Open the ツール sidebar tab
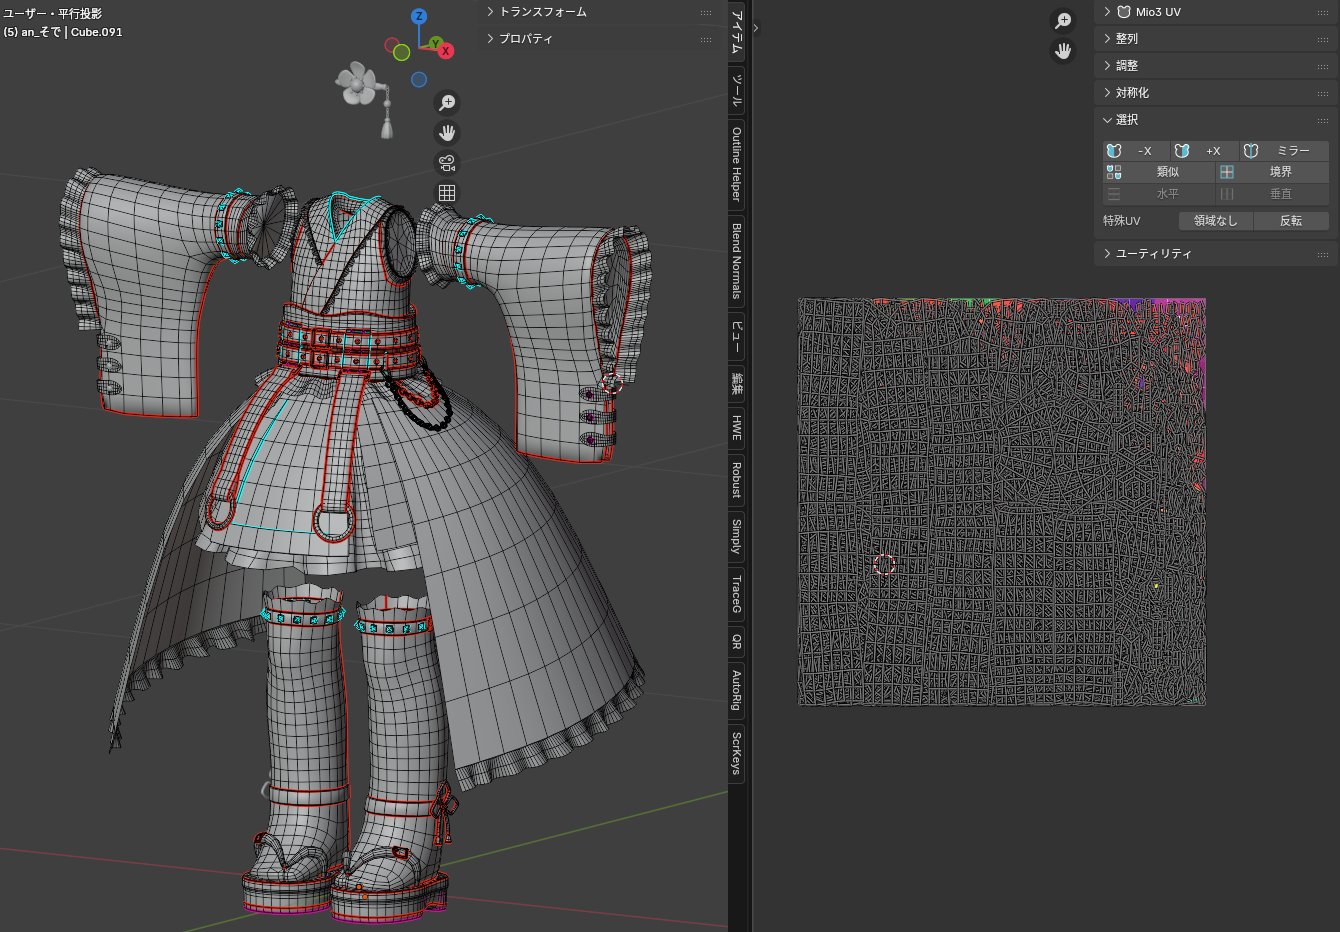Viewport: 1340px width, 932px height. click(737, 90)
